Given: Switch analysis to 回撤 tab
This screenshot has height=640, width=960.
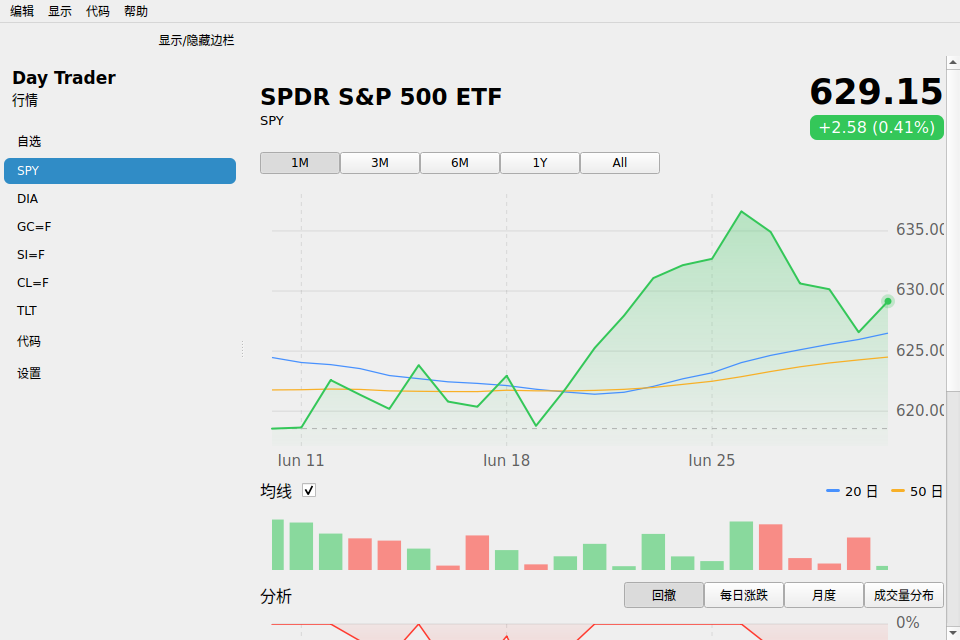Looking at the screenshot, I should pyautogui.click(x=664, y=595).
